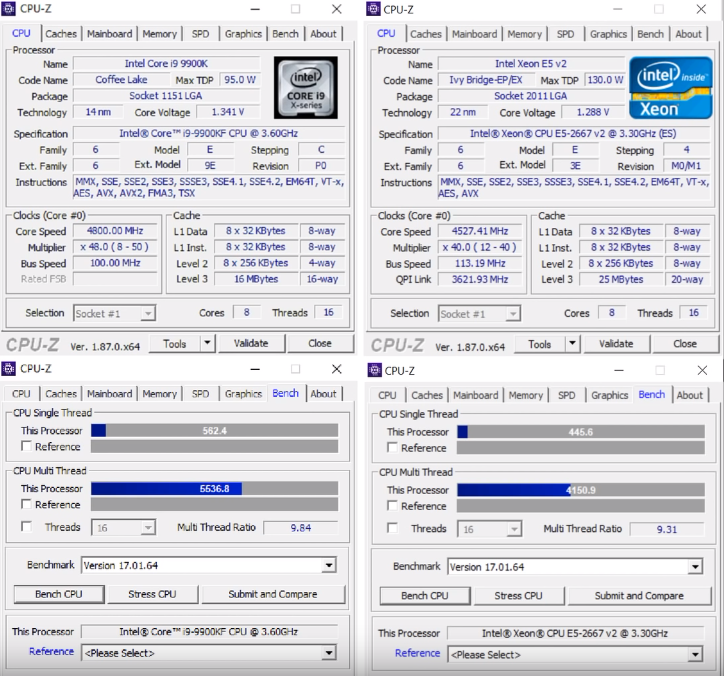The image size is (724, 676).
Task: Click the 3621.93 MHz QPI Link value
Action: [480, 279]
